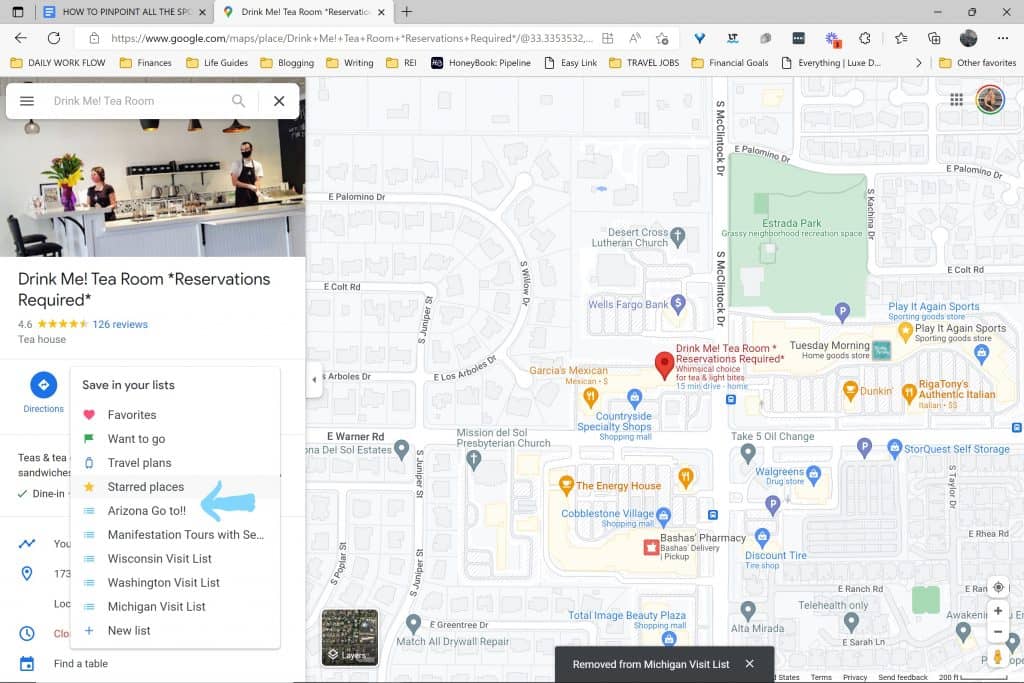The image size is (1024, 683).
Task: Switch to HOW TO PINPOINT ALL THE SPOTS tab
Action: (124, 12)
